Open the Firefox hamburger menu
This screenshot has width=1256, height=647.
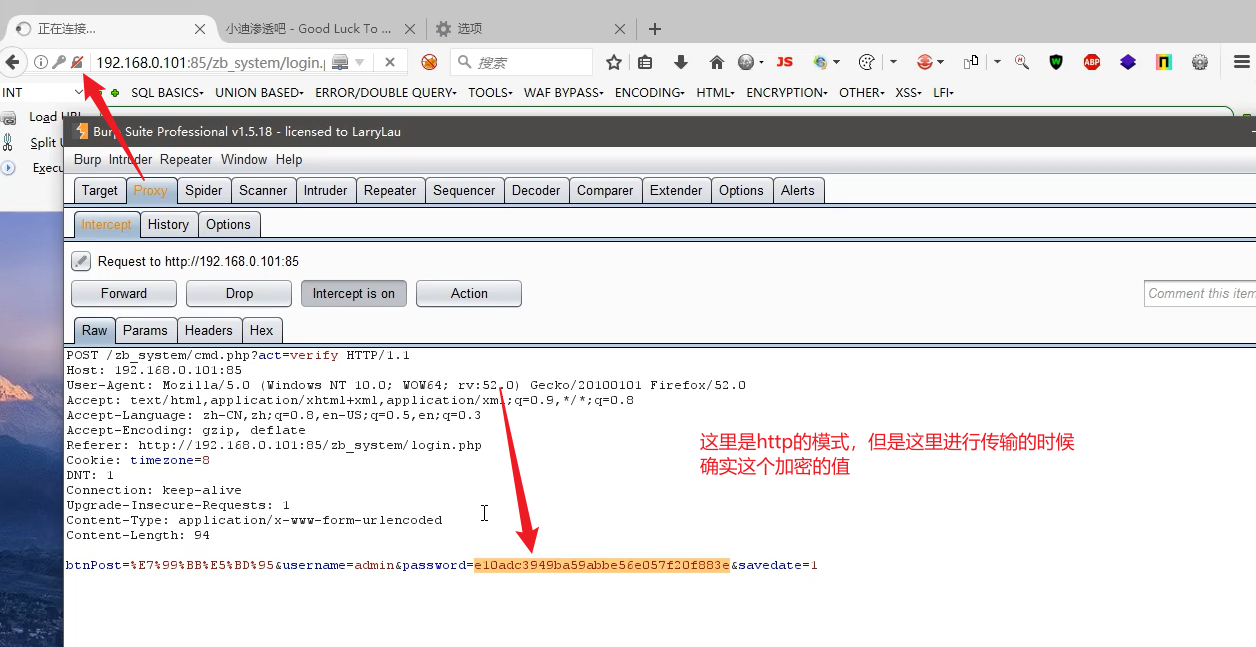(x=1241, y=62)
